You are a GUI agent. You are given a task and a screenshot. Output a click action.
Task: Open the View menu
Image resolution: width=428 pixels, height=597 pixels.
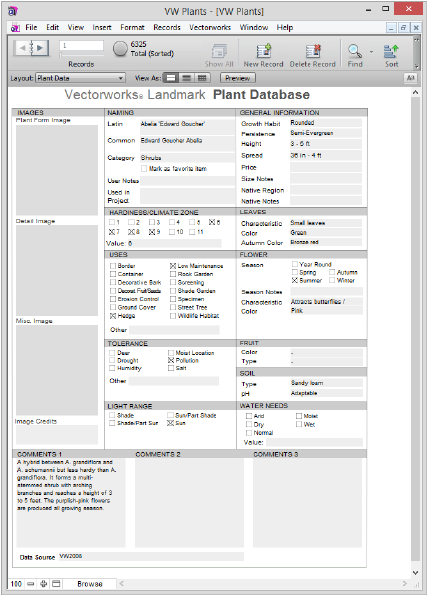(76, 27)
